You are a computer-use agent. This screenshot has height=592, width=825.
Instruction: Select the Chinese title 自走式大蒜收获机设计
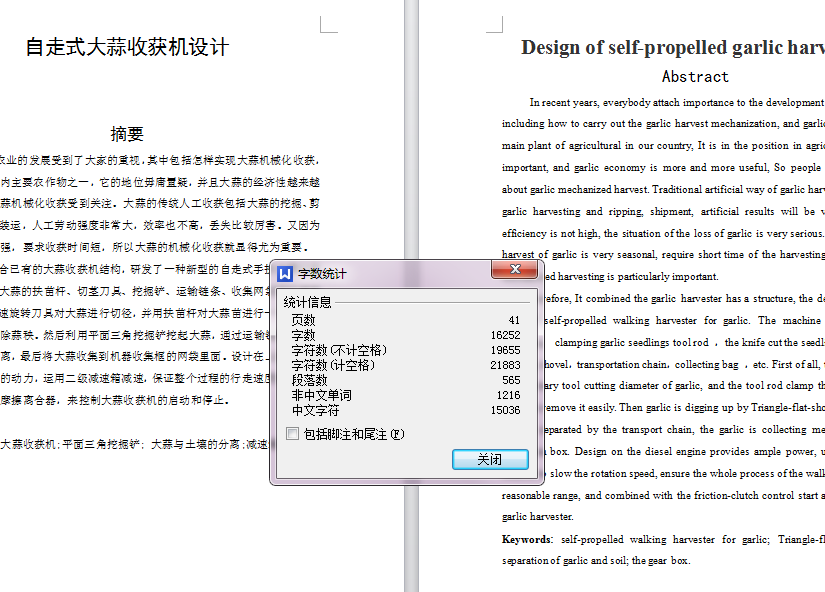pyautogui.click(x=127, y=45)
